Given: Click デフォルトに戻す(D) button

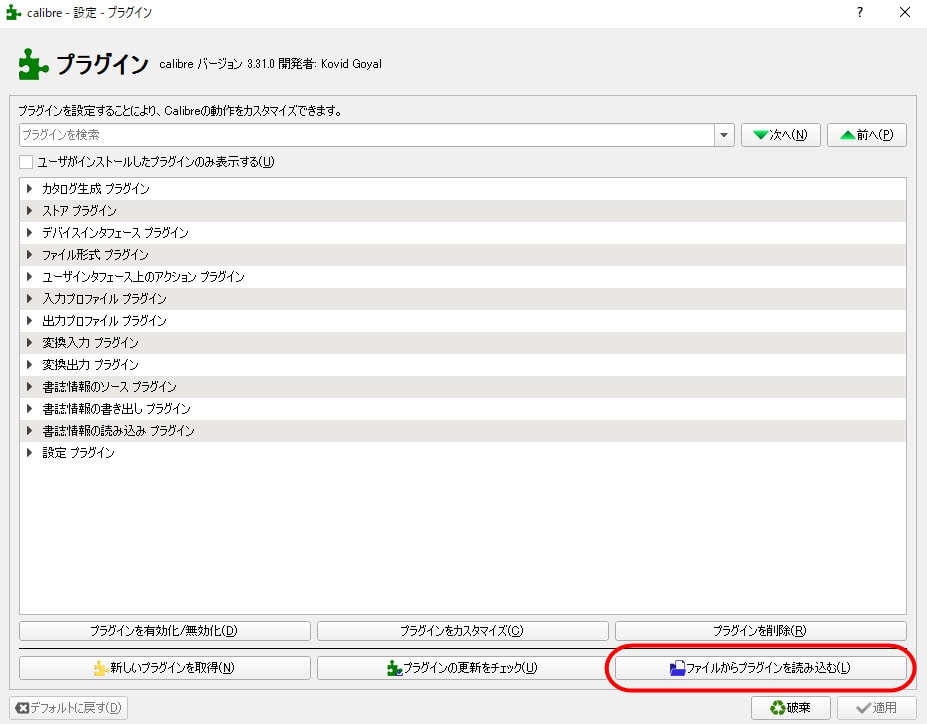Looking at the screenshot, I should click(x=69, y=707).
